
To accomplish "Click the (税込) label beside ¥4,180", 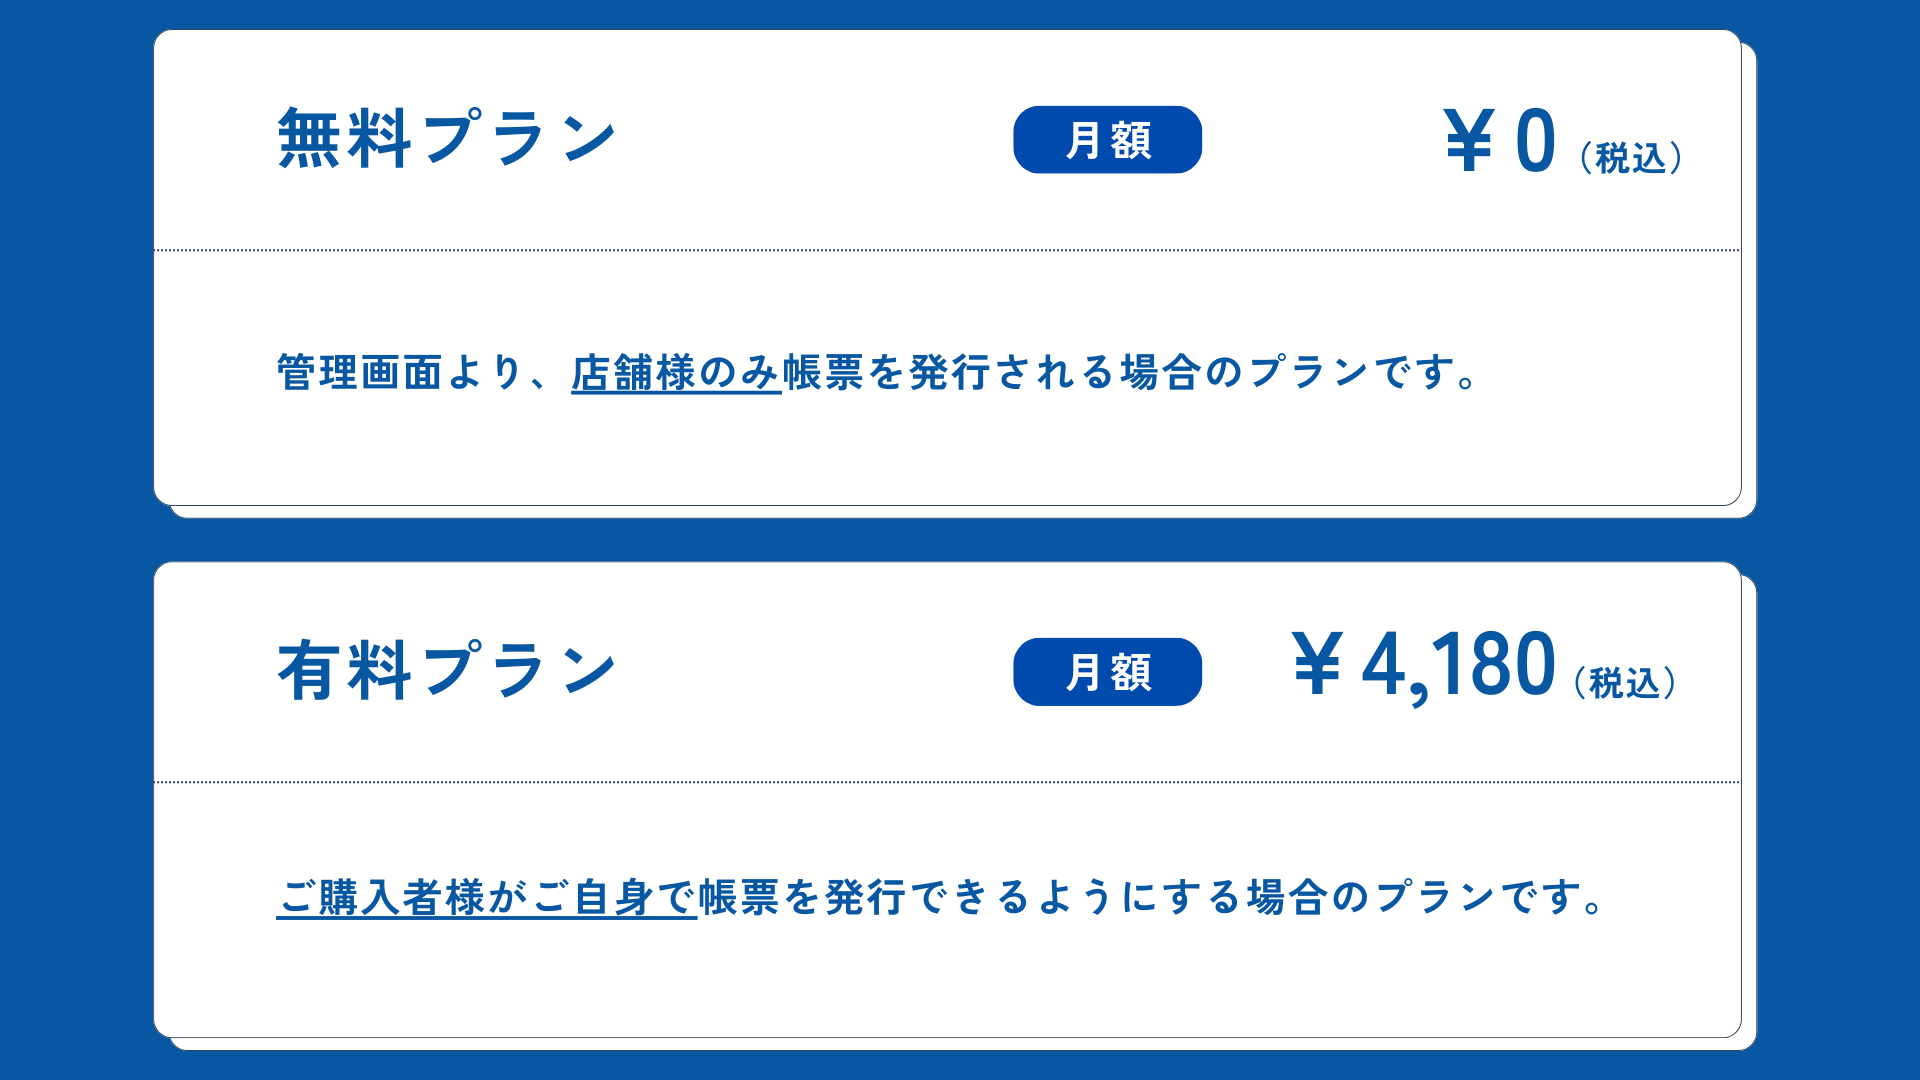I will pyautogui.click(x=1625, y=684).
